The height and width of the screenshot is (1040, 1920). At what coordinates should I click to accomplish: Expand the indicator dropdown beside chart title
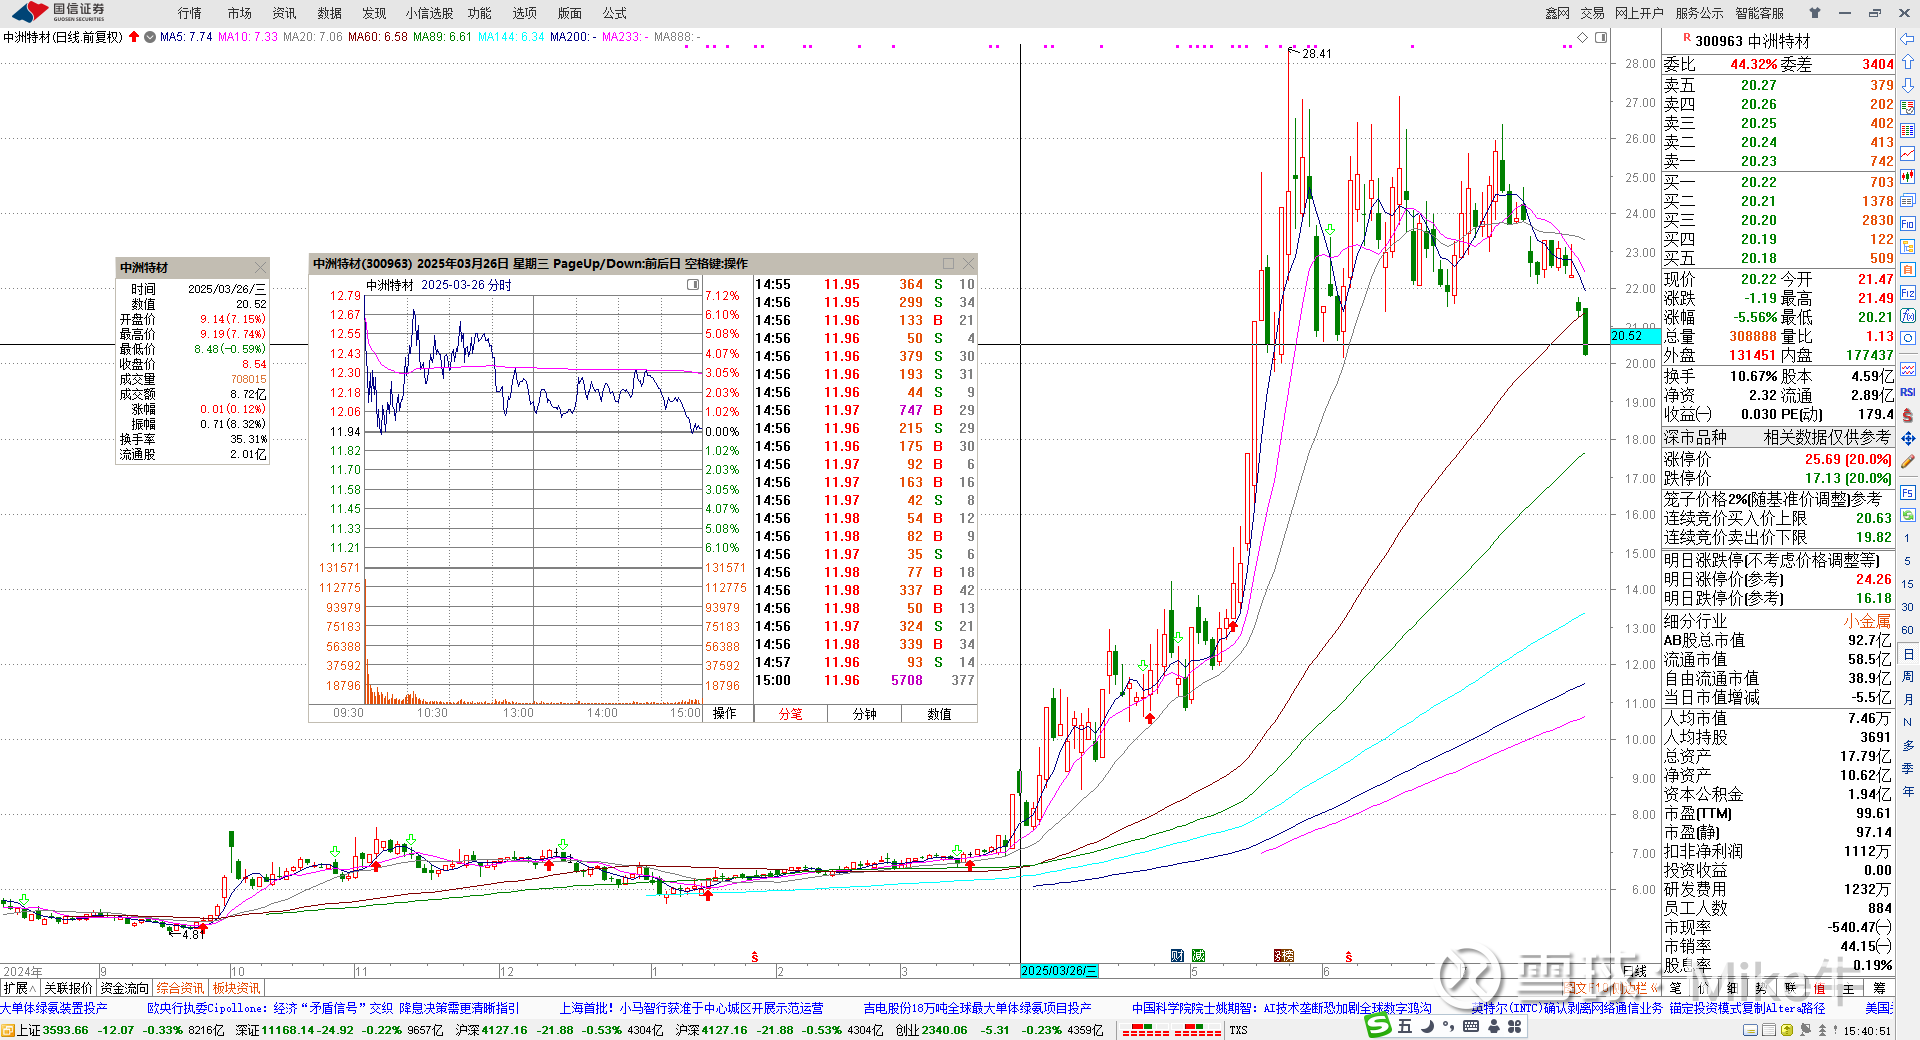[150, 37]
